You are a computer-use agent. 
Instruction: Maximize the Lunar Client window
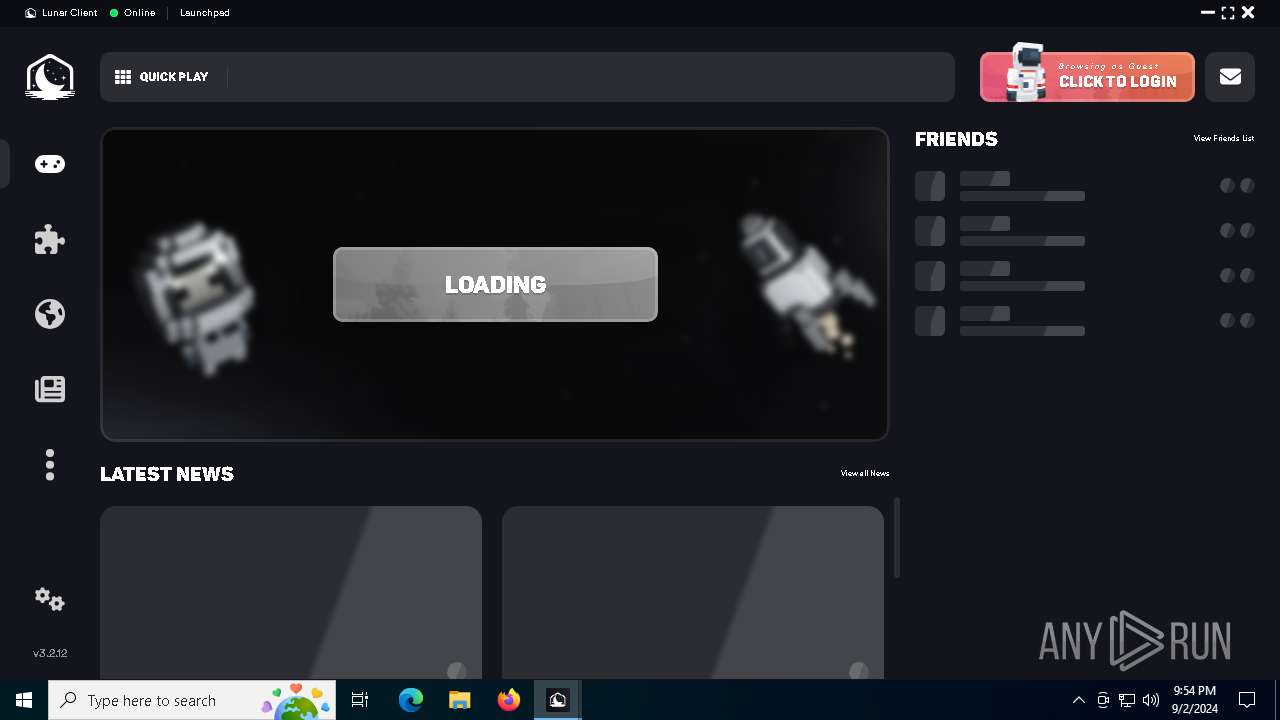tap(1228, 13)
